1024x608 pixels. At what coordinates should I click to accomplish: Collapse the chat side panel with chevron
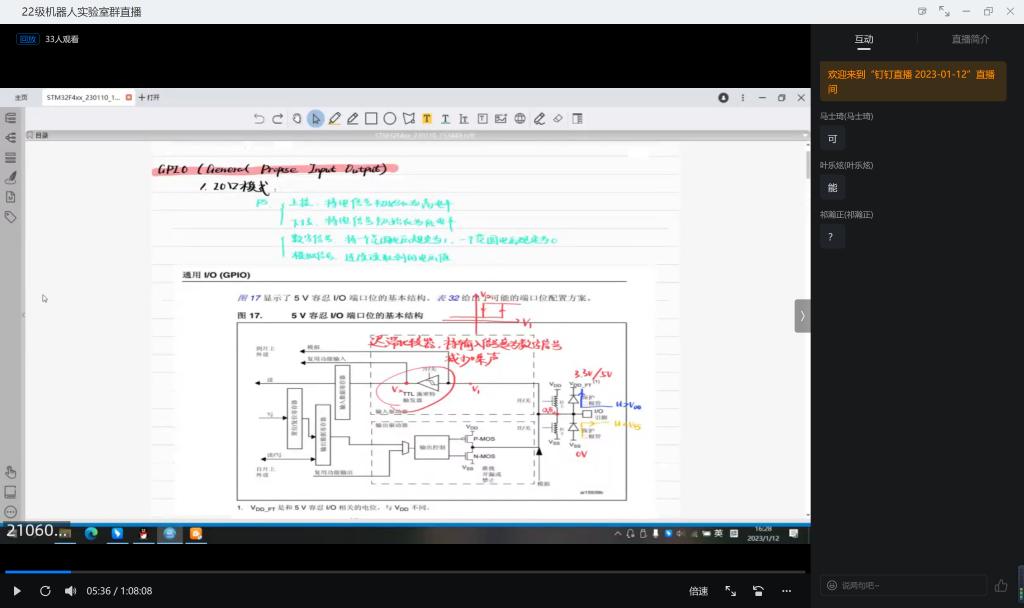click(x=802, y=315)
